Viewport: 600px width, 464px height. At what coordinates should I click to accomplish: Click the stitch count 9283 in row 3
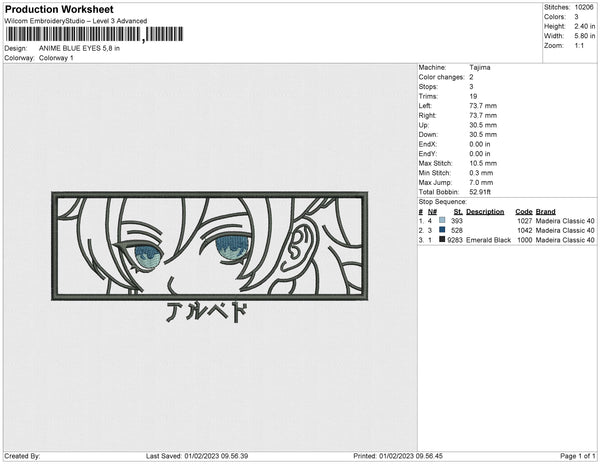pos(455,240)
